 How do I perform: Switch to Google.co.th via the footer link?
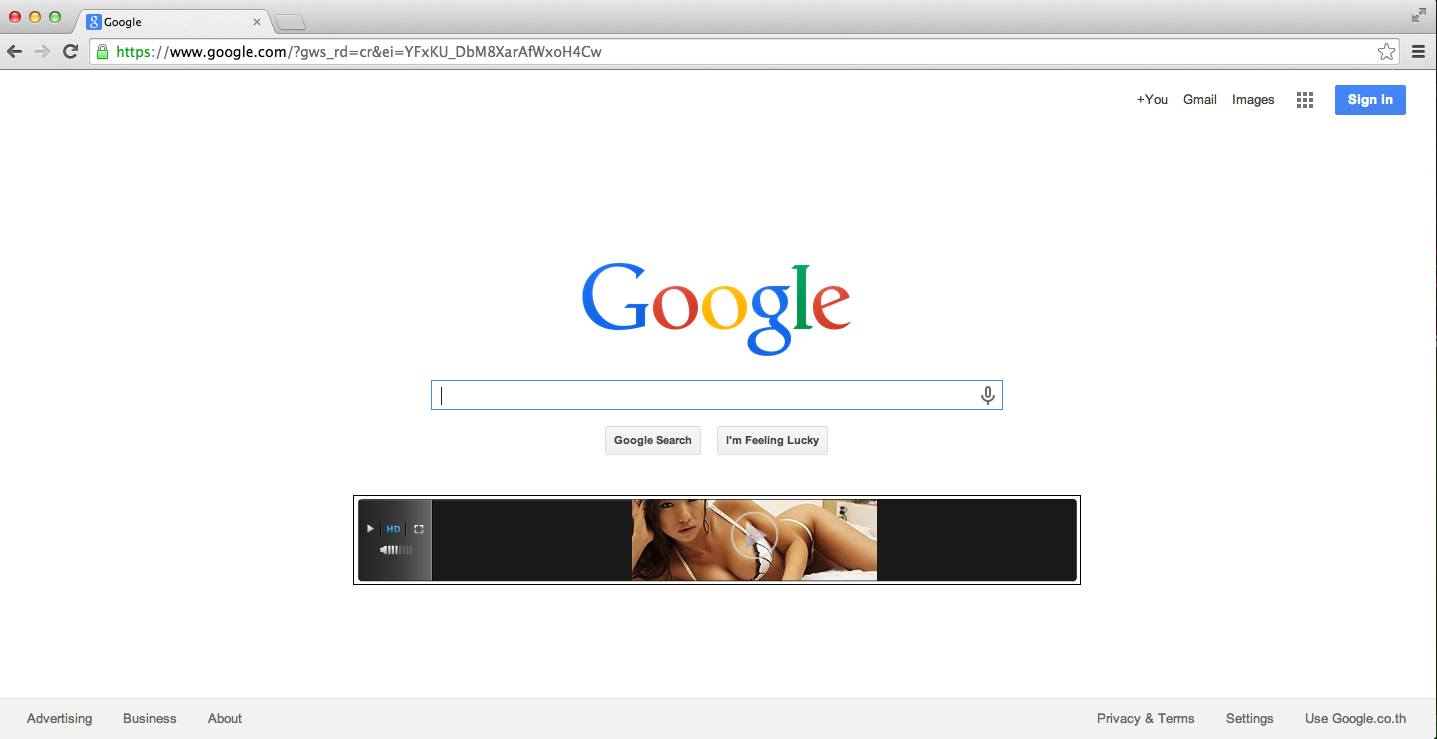(x=1355, y=719)
